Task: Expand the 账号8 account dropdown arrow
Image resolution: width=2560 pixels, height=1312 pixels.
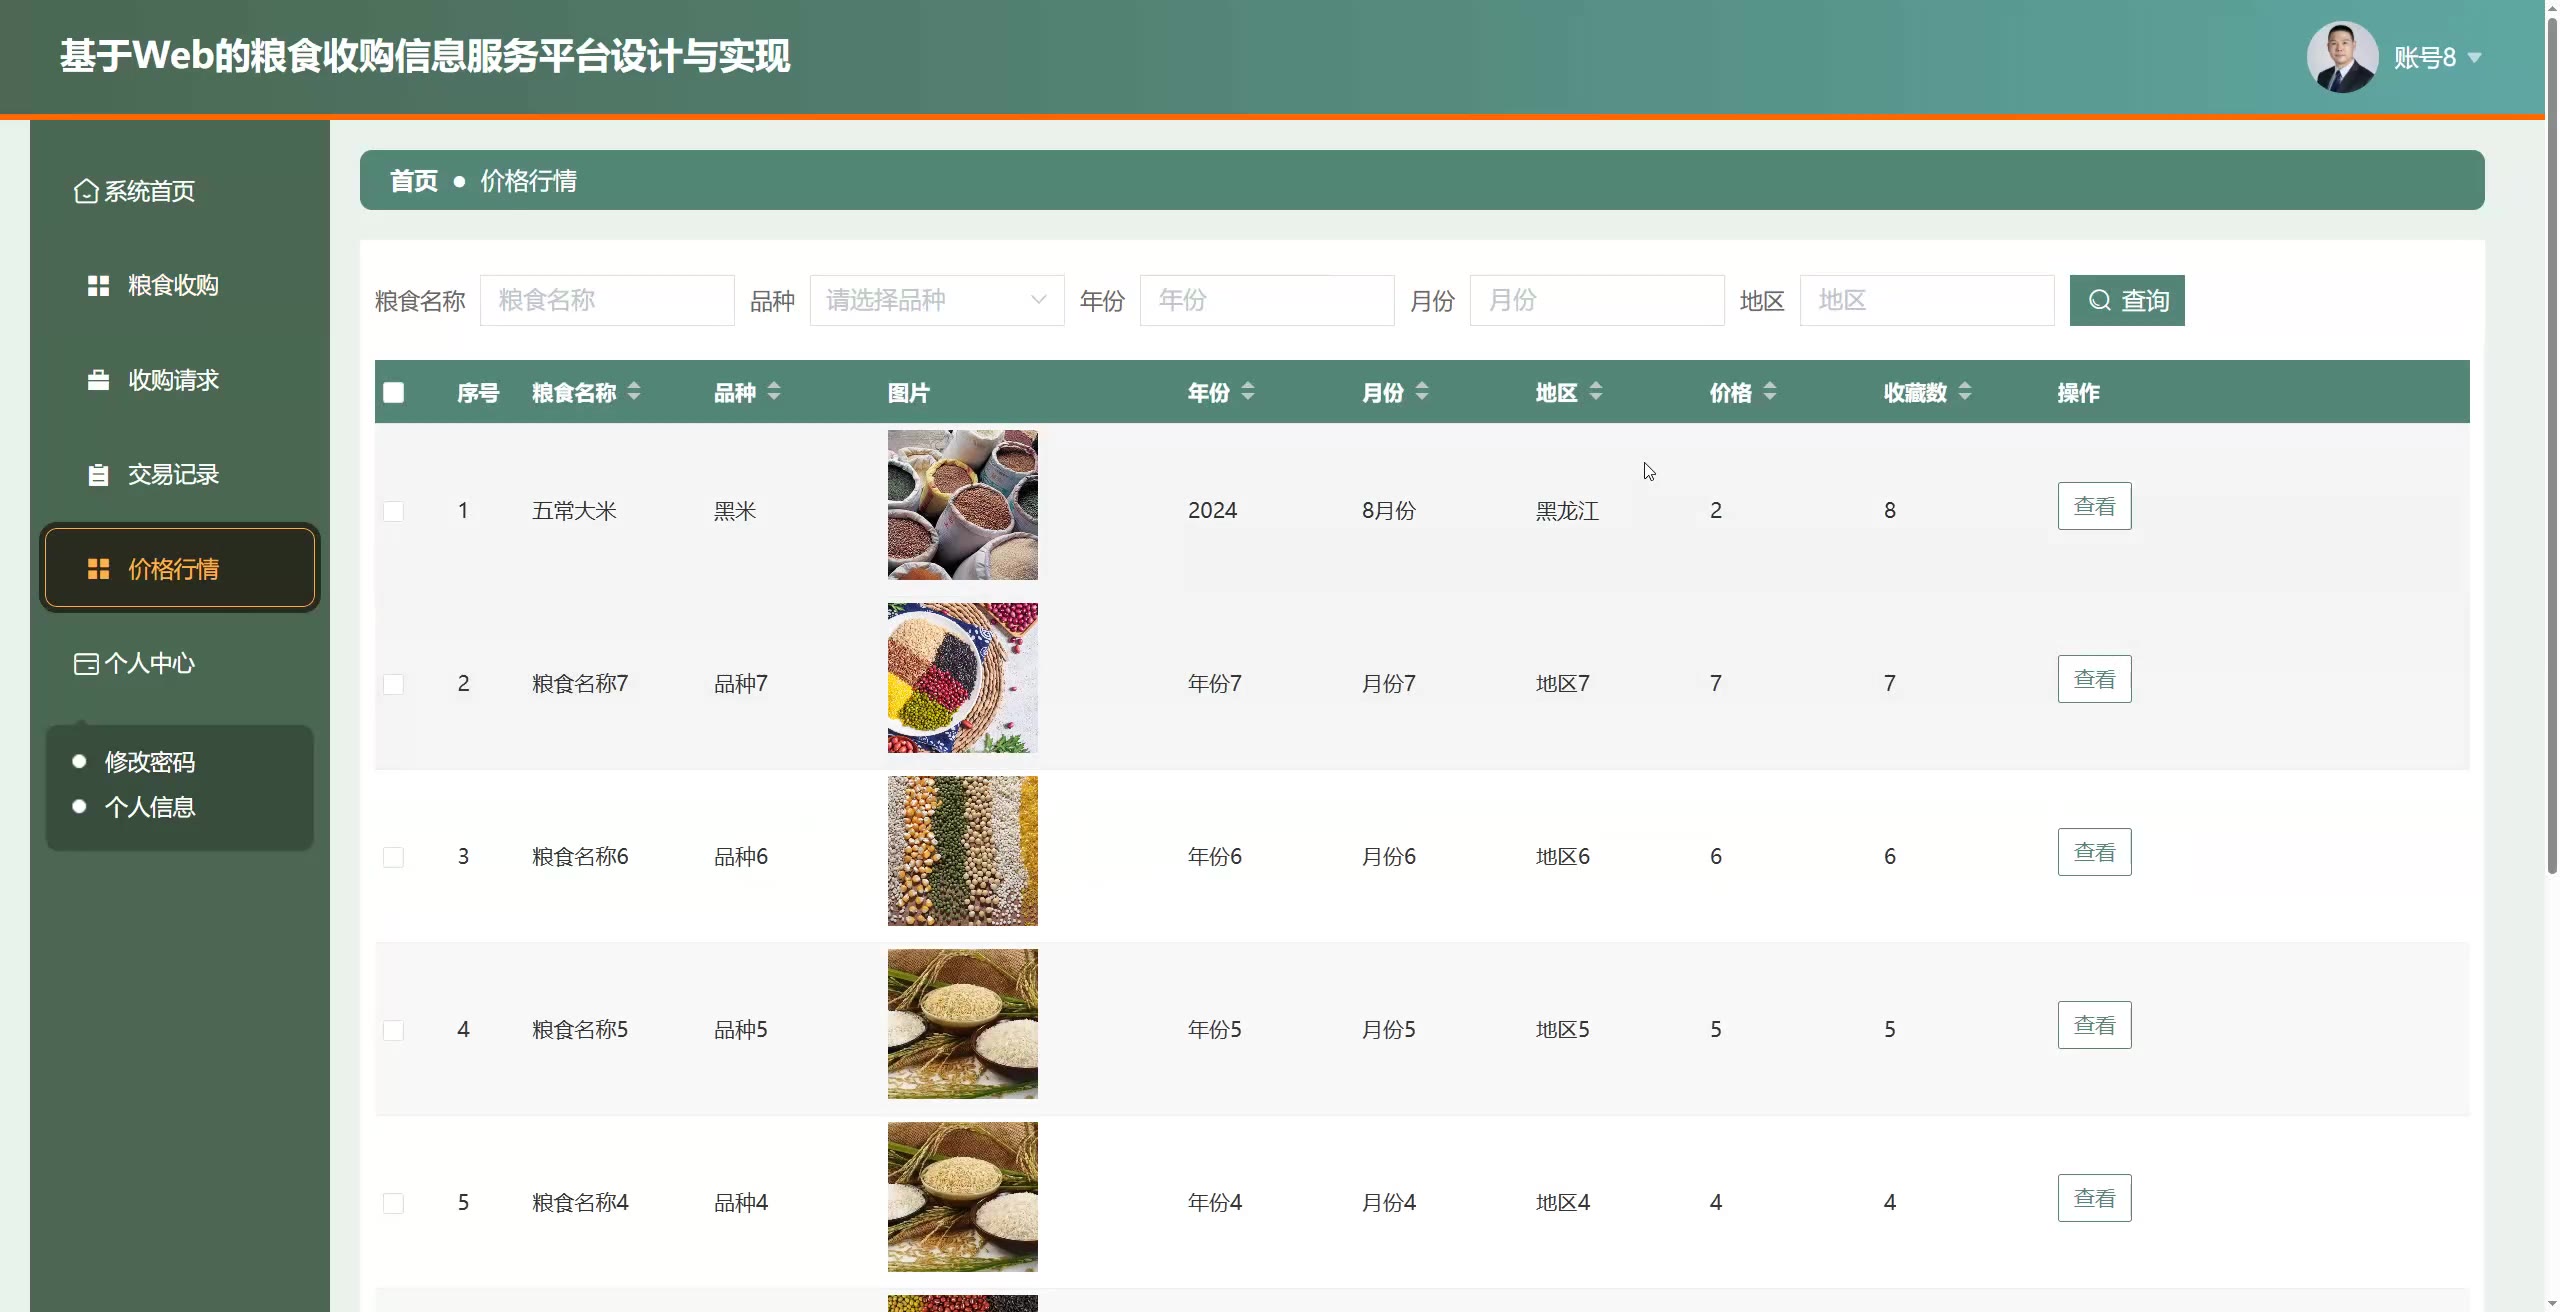Action: coord(2475,58)
